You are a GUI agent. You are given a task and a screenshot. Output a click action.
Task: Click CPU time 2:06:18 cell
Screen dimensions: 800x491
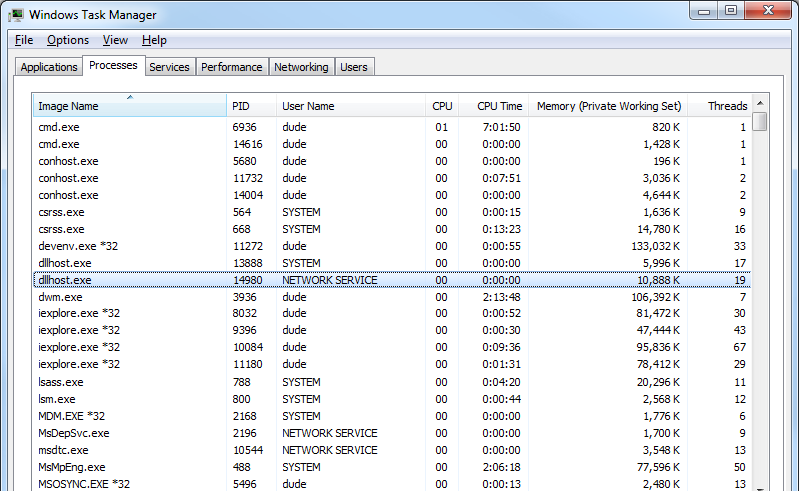click(x=502, y=467)
